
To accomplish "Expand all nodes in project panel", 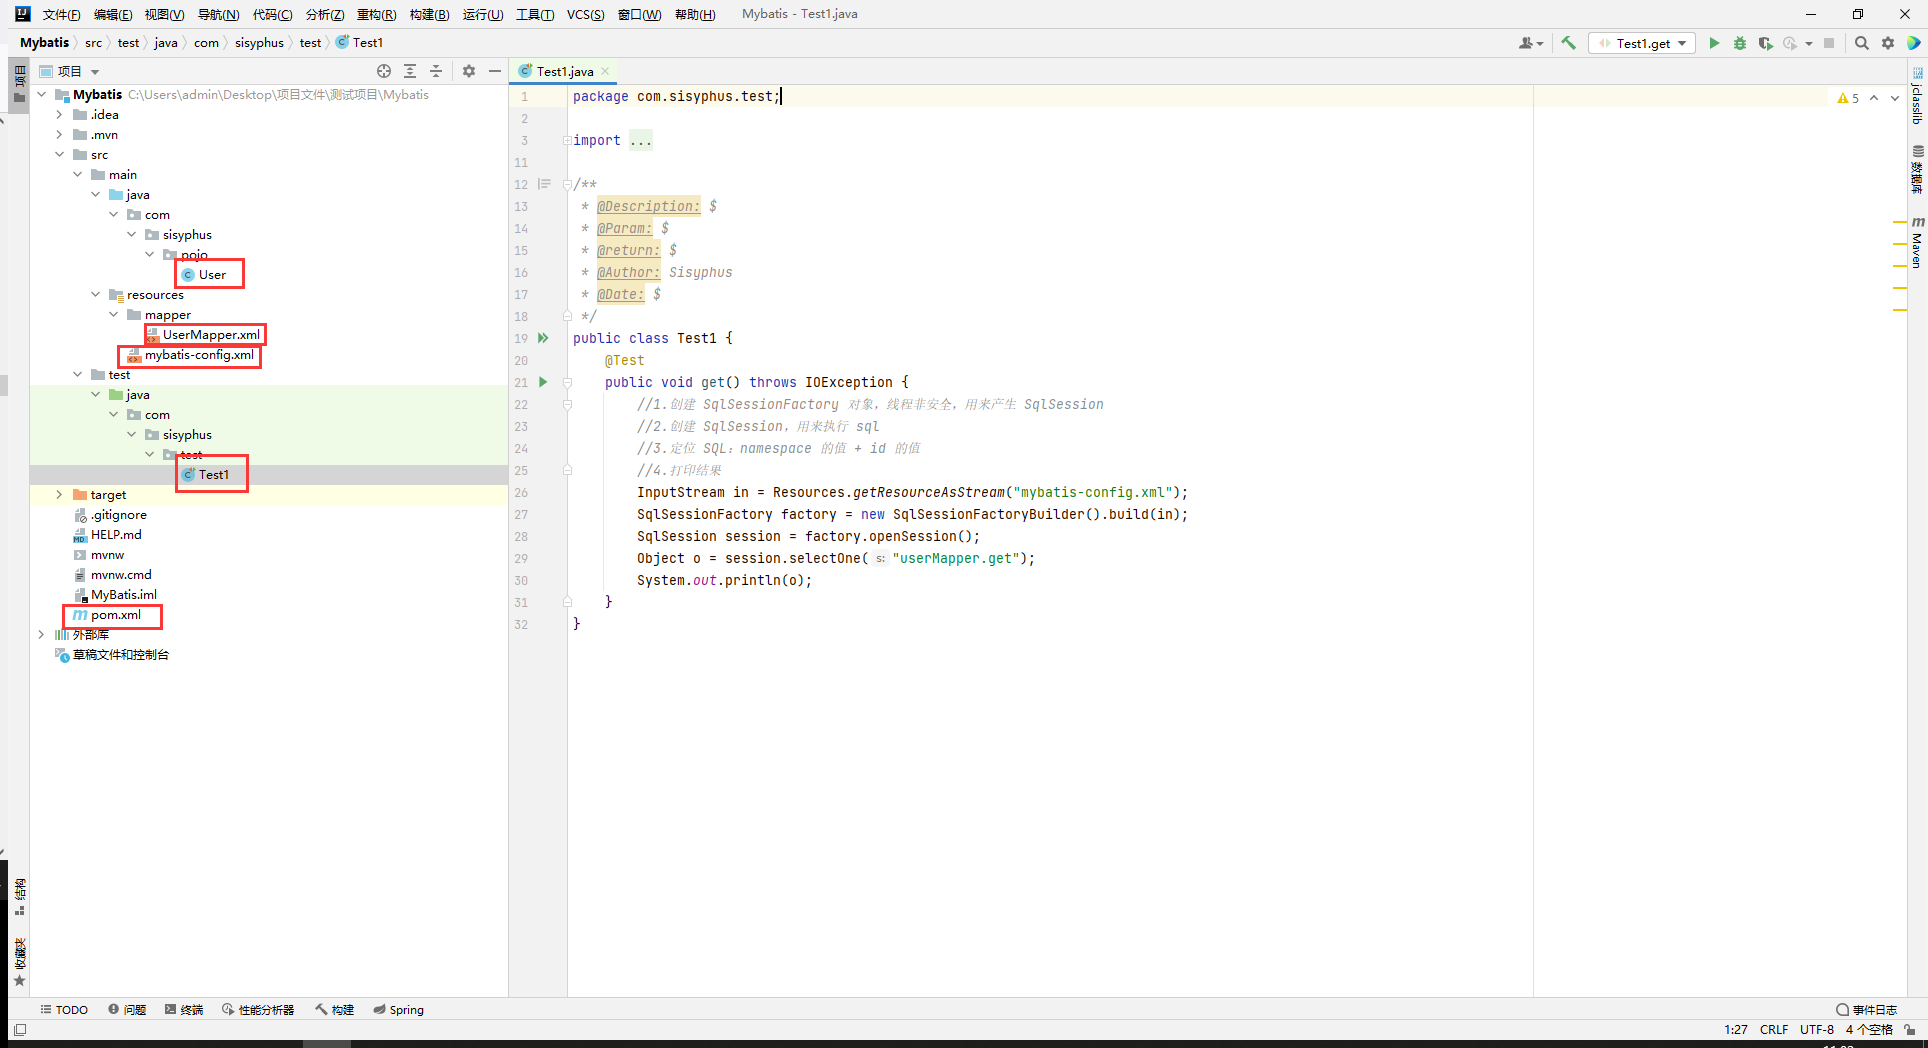I will coord(410,71).
